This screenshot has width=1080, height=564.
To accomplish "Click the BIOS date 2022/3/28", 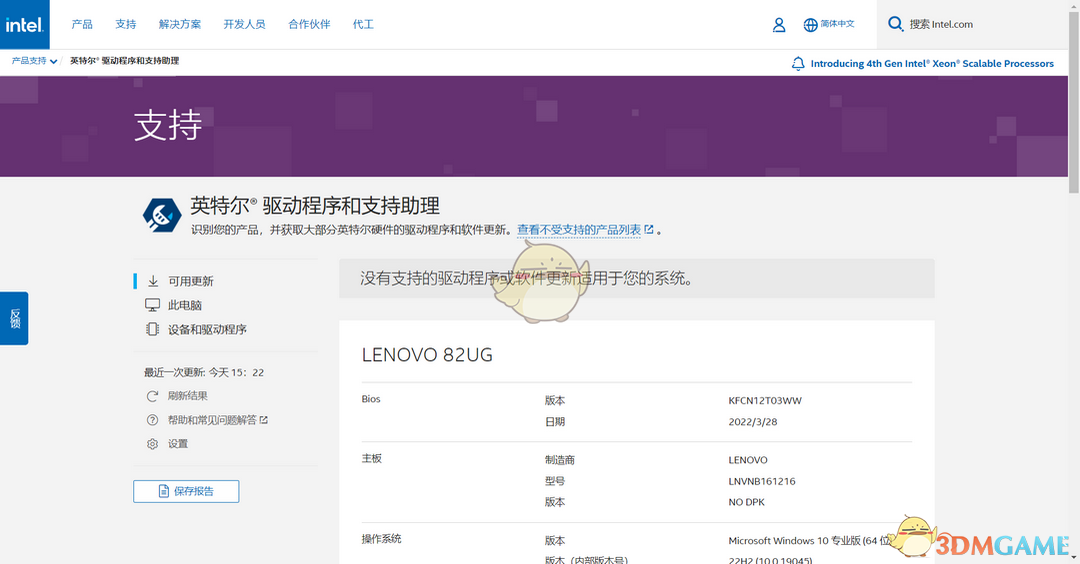I will point(753,421).
